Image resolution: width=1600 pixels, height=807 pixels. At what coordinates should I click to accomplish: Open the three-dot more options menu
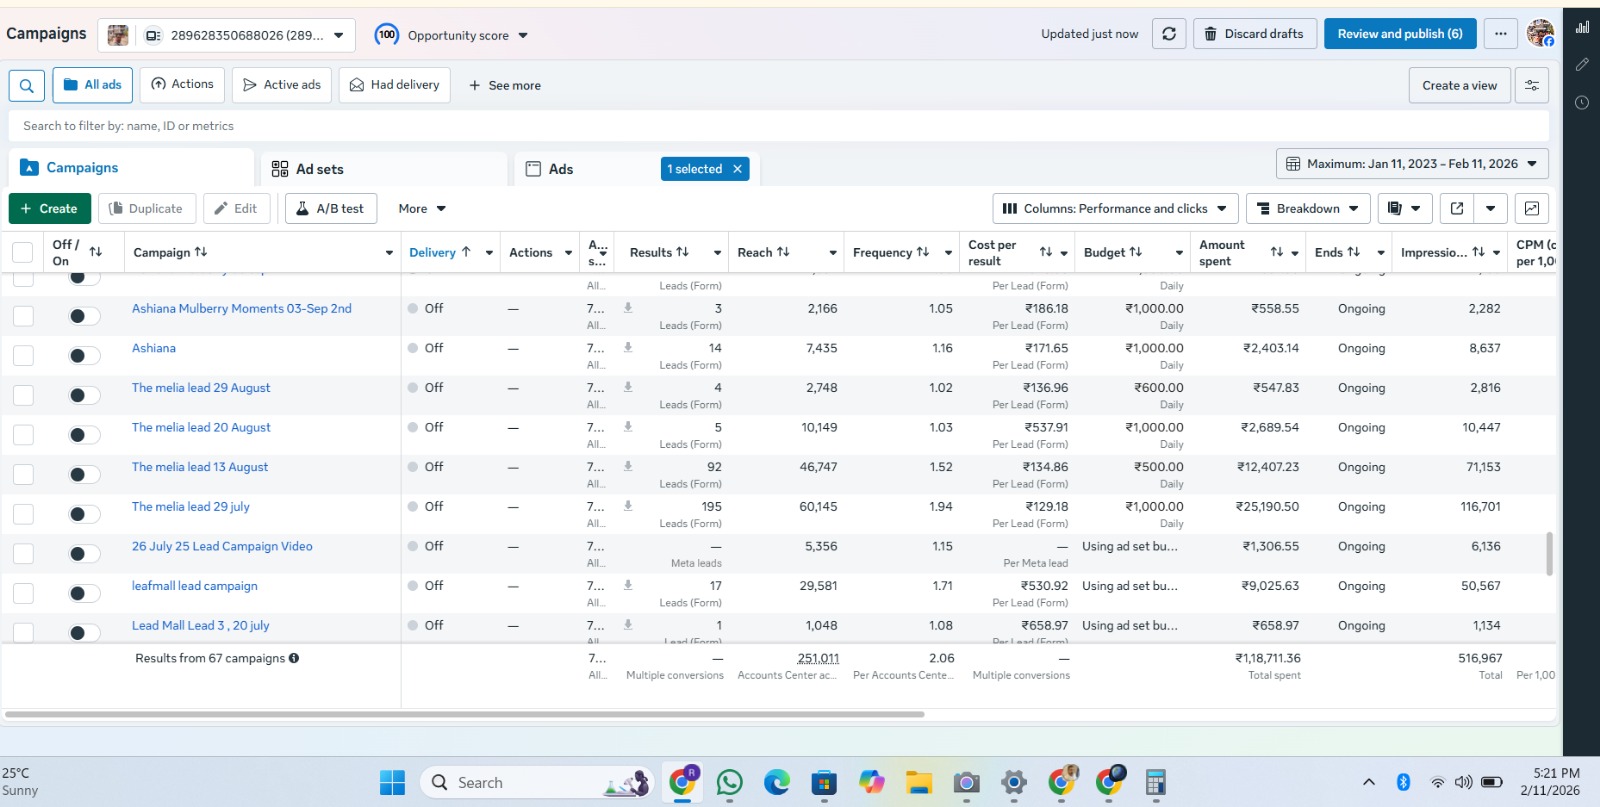point(1500,34)
